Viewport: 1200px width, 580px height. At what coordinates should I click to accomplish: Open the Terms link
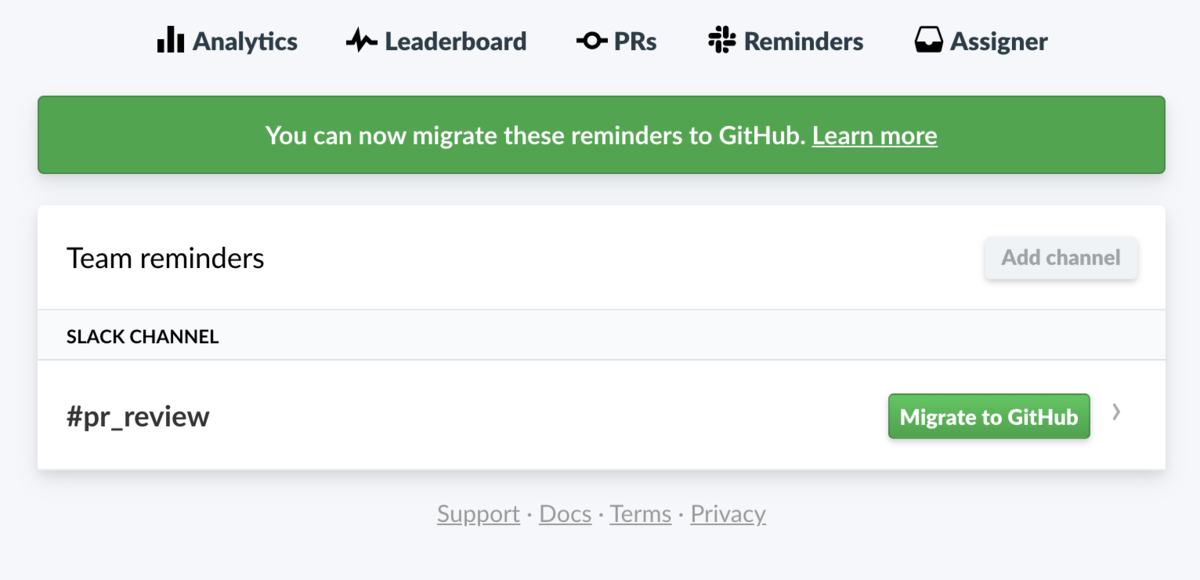pos(640,513)
